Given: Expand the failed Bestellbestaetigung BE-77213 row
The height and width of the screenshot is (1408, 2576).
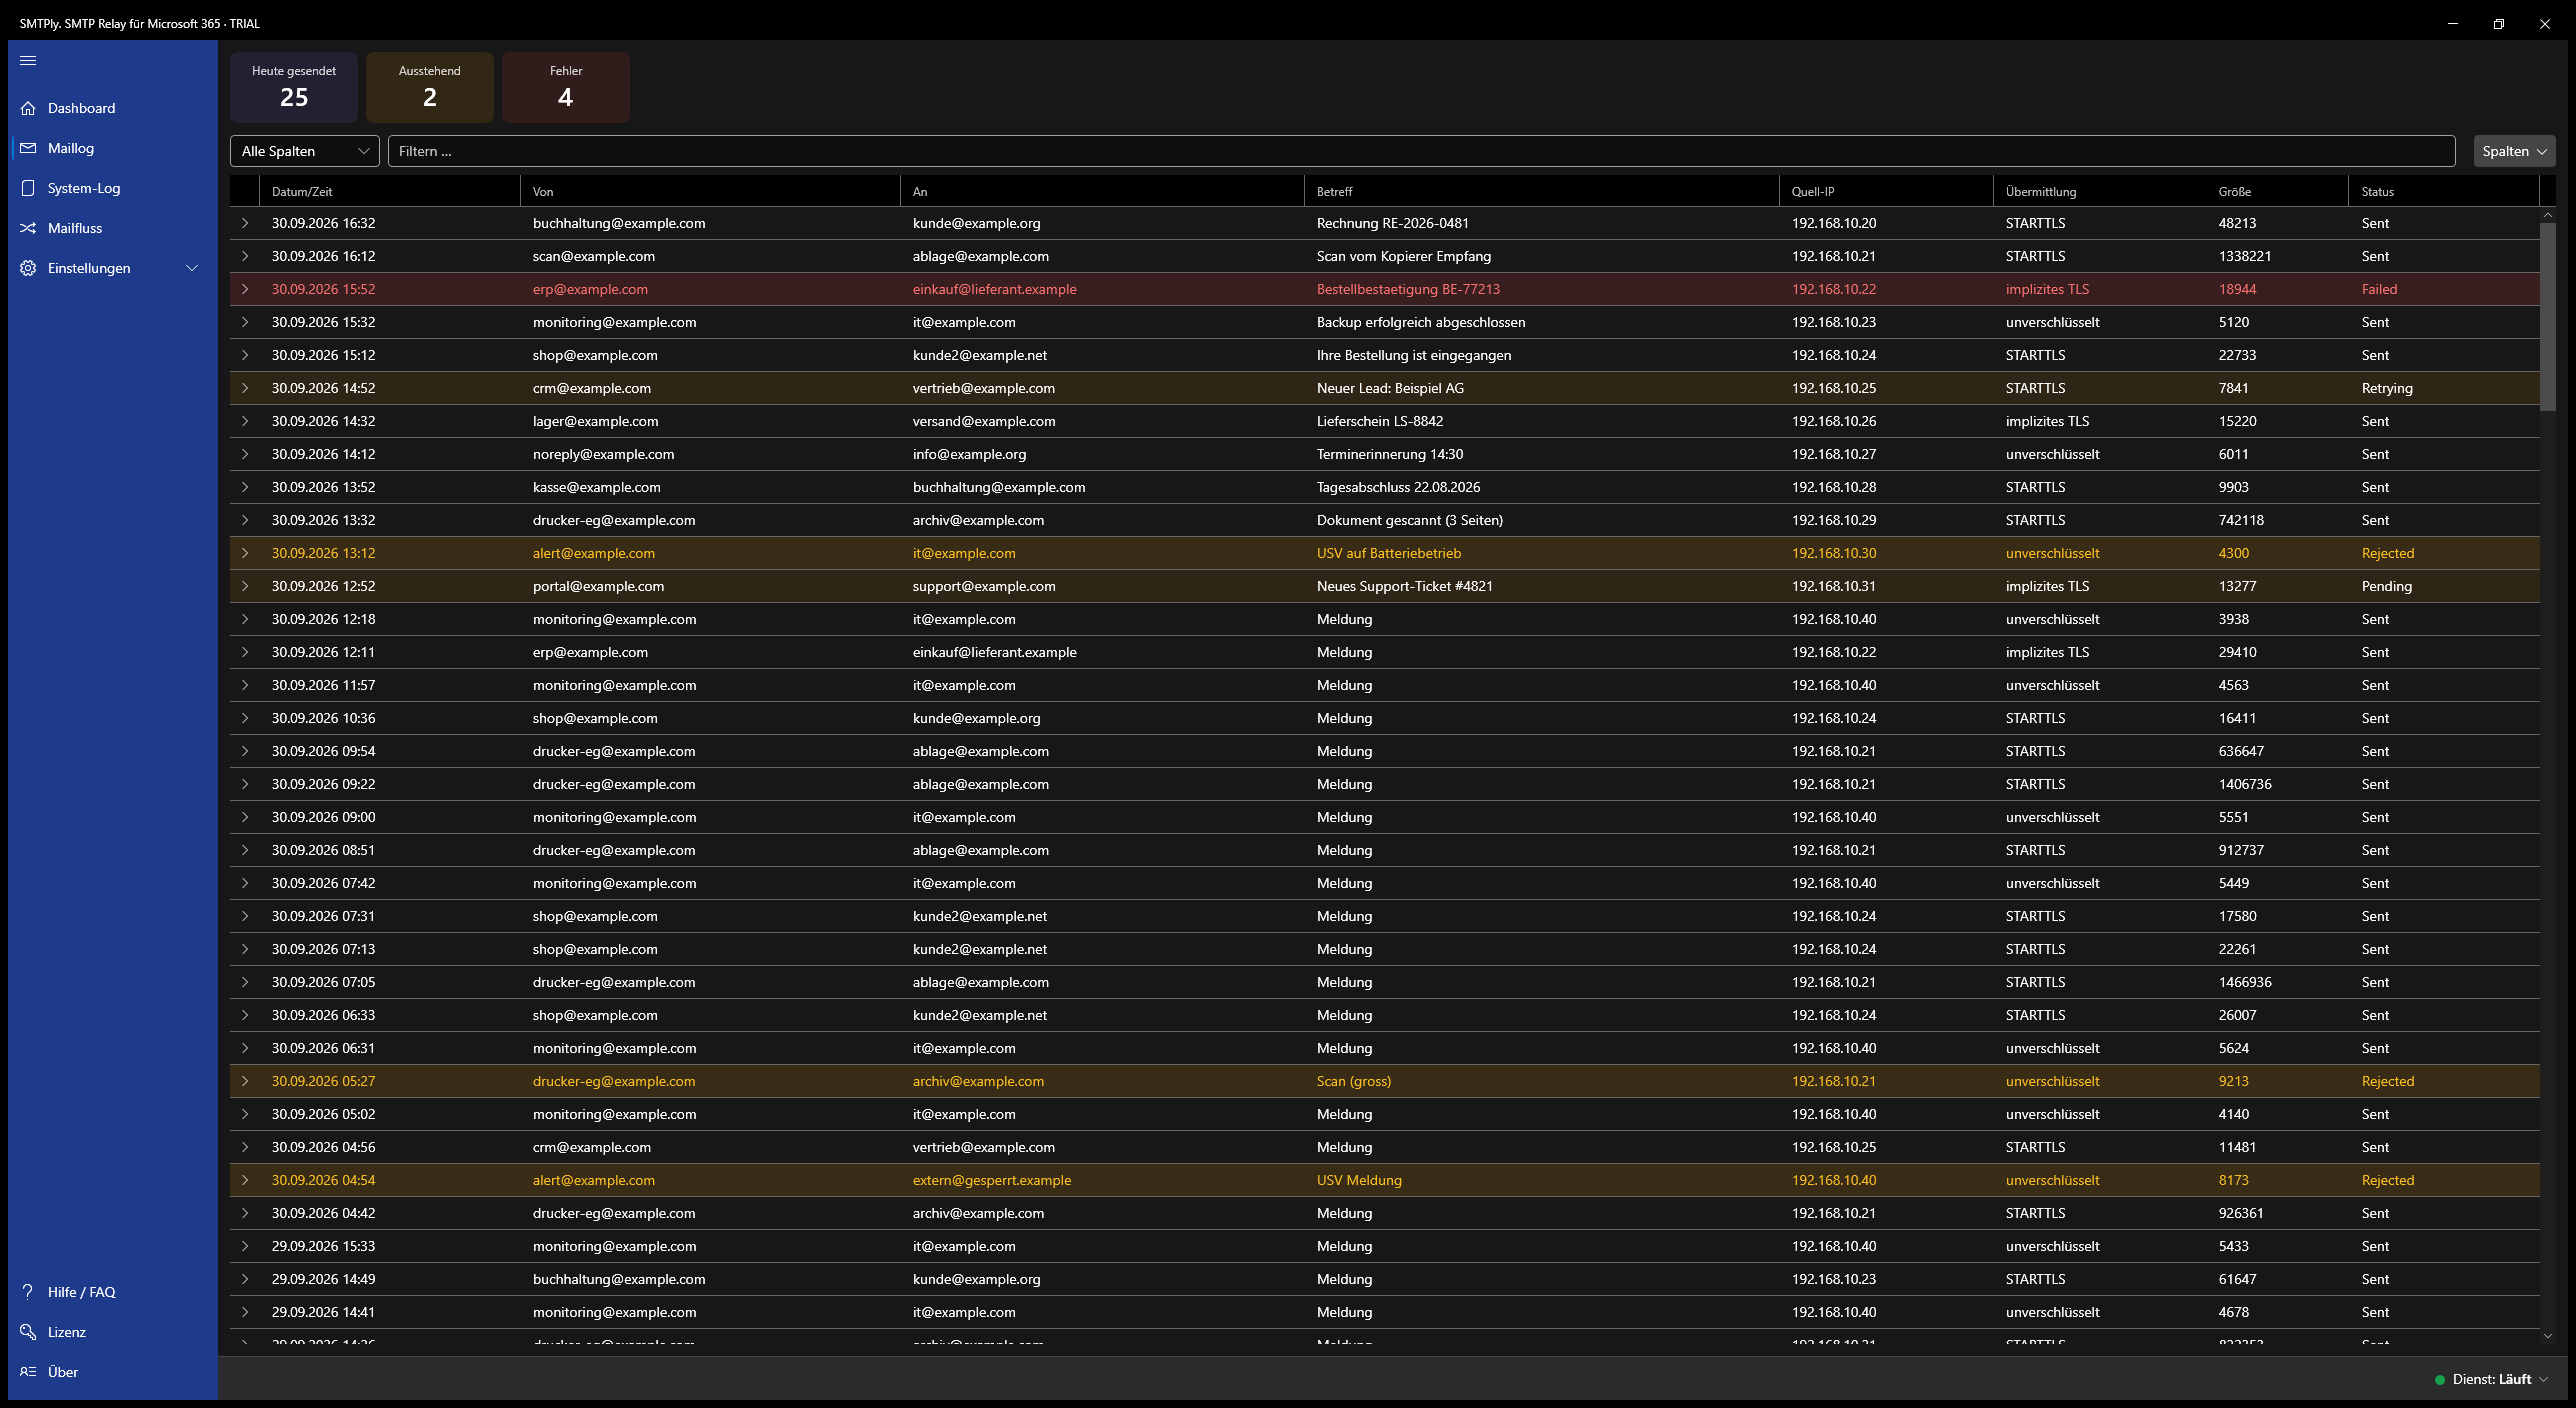Looking at the screenshot, I should click(245, 289).
